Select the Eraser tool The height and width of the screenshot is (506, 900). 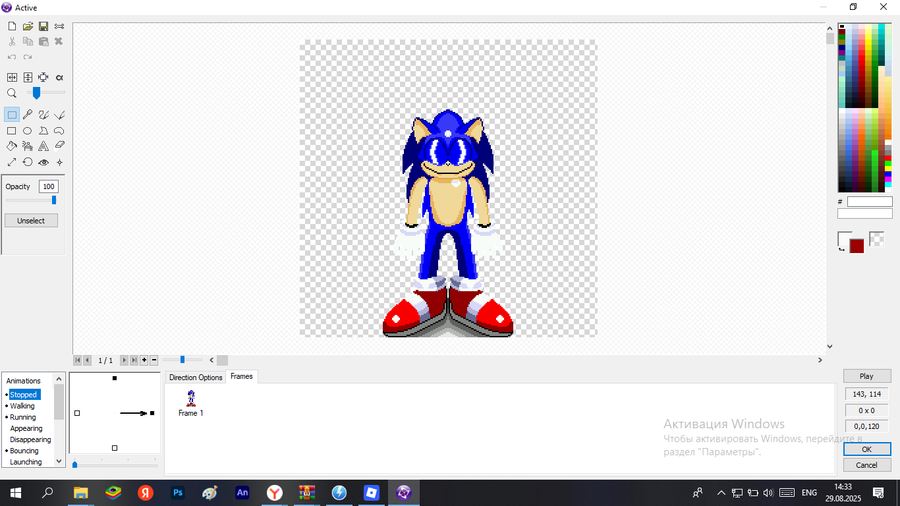pos(59,146)
